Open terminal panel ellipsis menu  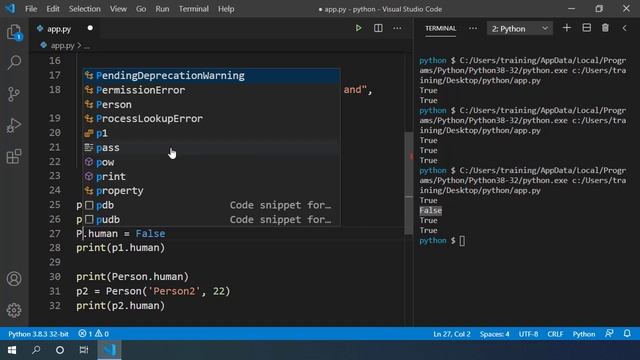[x=473, y=28]
